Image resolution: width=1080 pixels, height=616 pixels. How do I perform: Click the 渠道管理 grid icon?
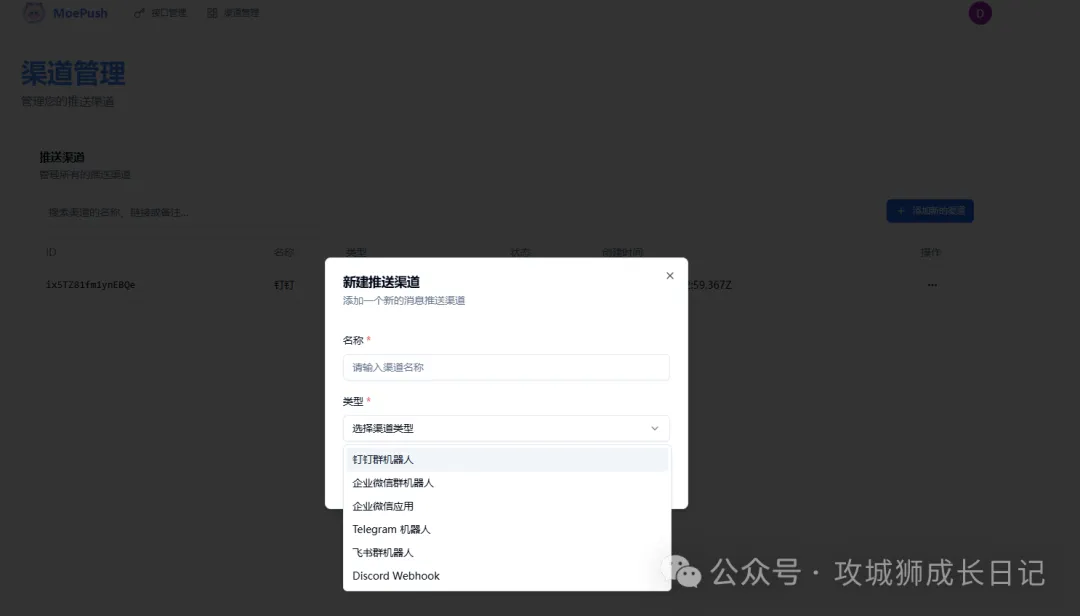[x=212, y=13]
